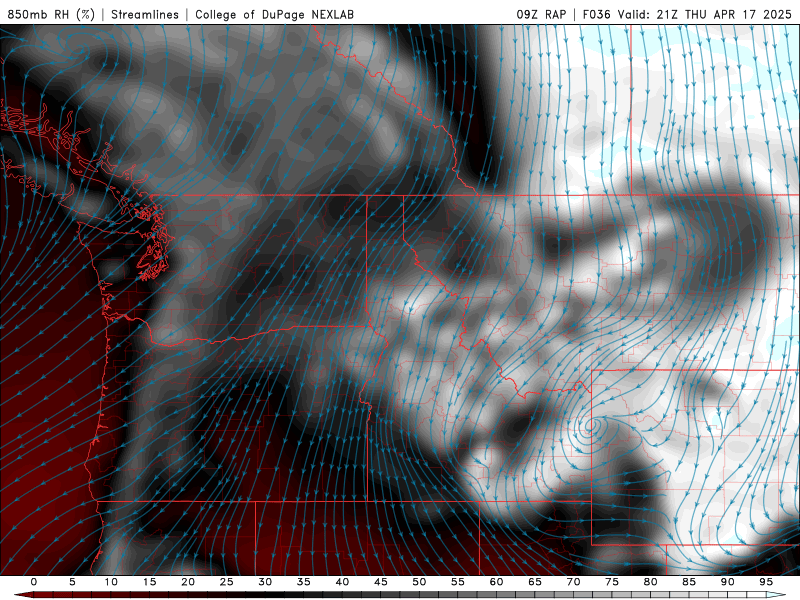Click the "30" label on the color scale
Image resolution: width=800 pixels, height=600 pixels.
(265, 582)
